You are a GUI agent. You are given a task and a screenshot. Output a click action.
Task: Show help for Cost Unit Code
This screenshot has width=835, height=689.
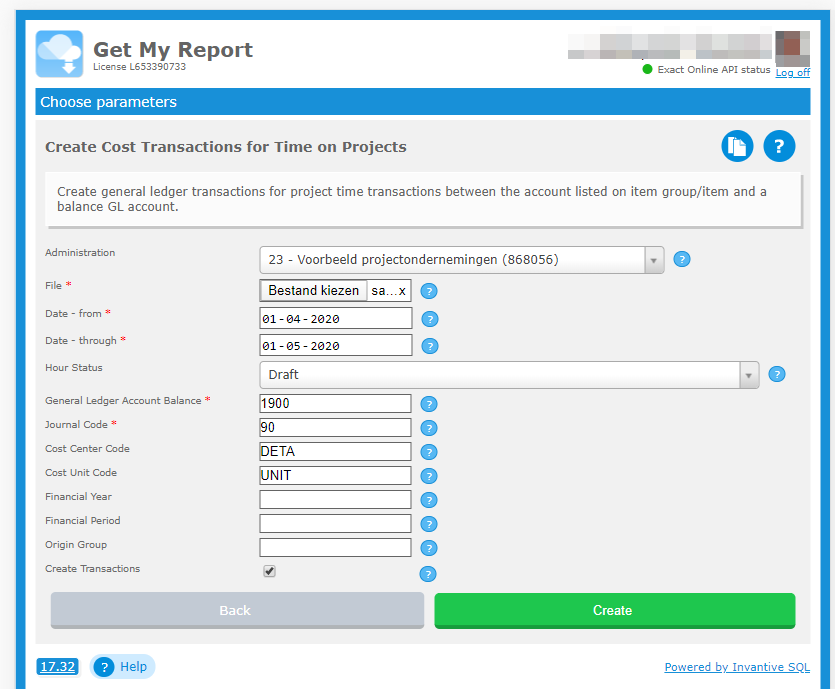(x=429, y=476)
